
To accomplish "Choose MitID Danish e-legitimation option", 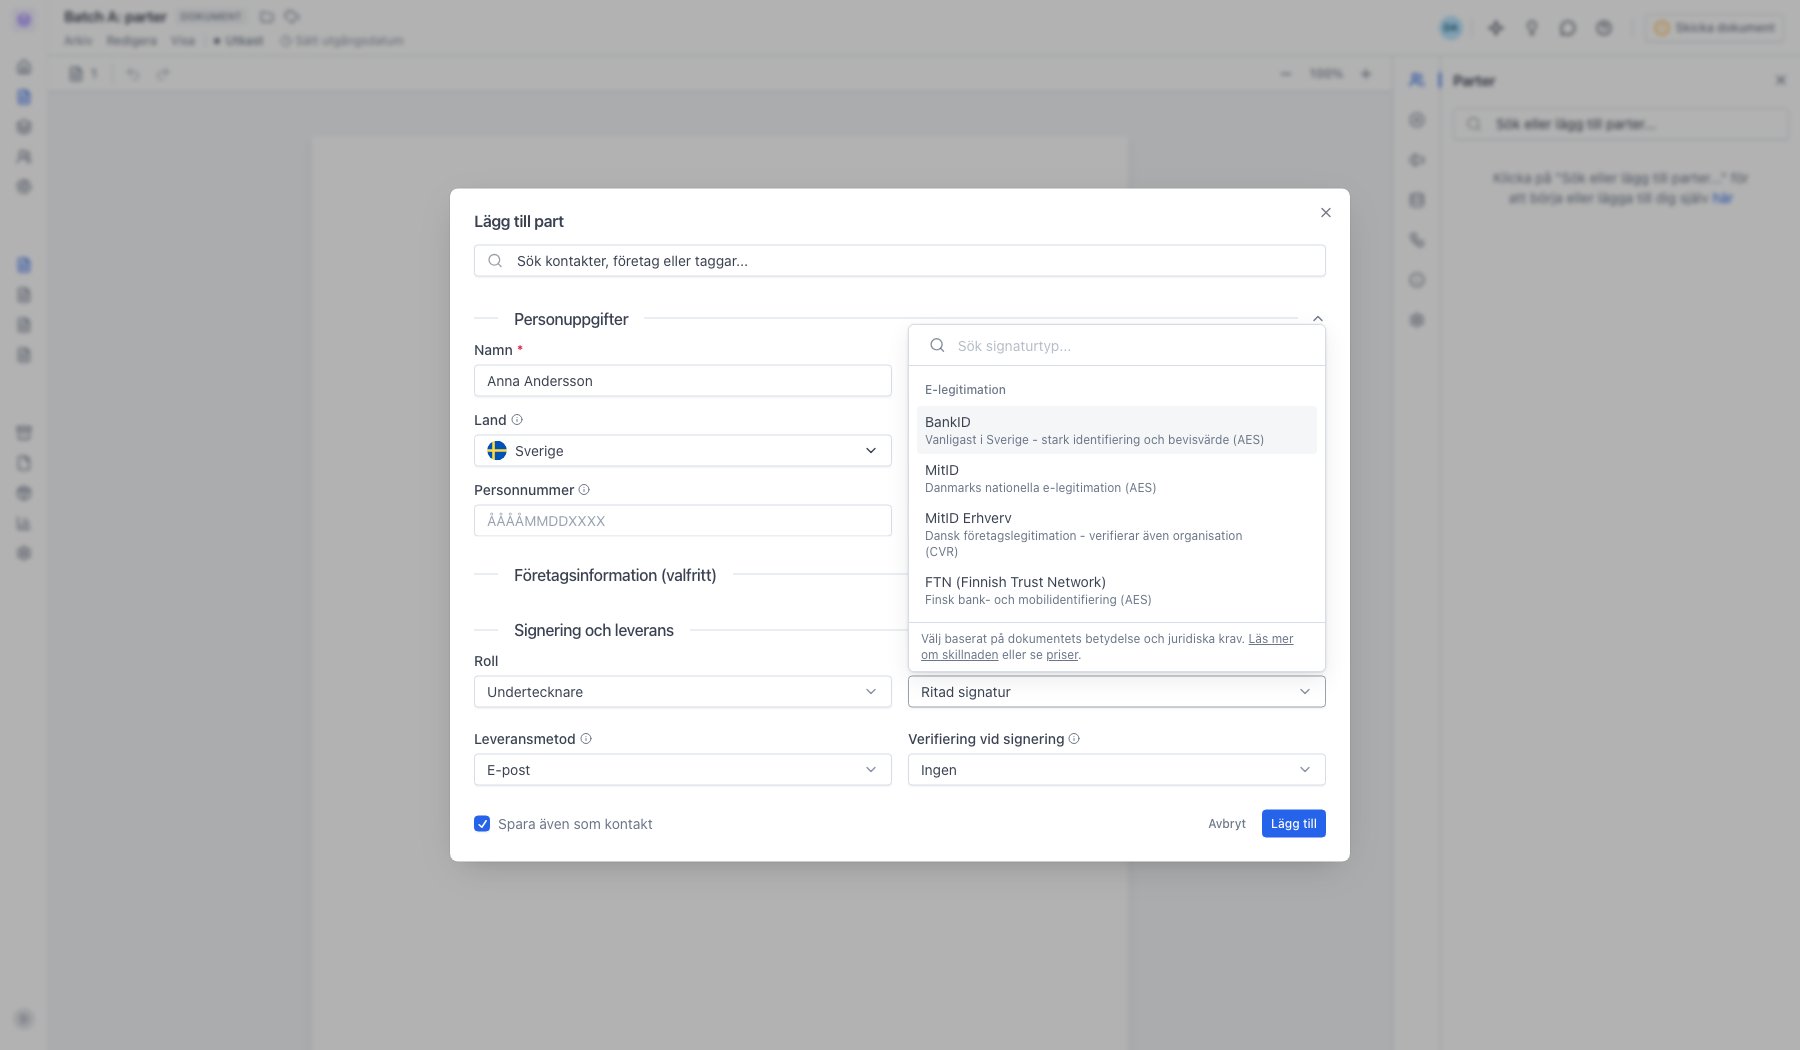I will pos(1117,478).
